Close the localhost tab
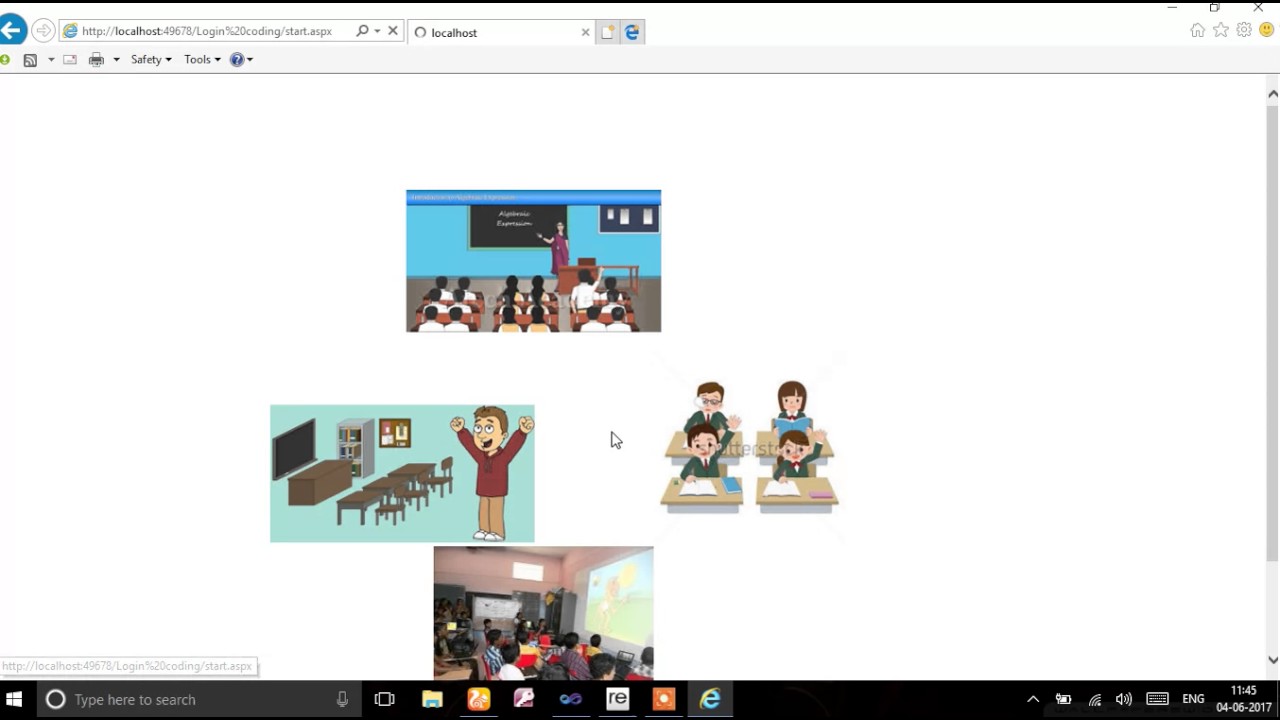Viewport: 1280px width, 720px height. (x=585, y=32)
